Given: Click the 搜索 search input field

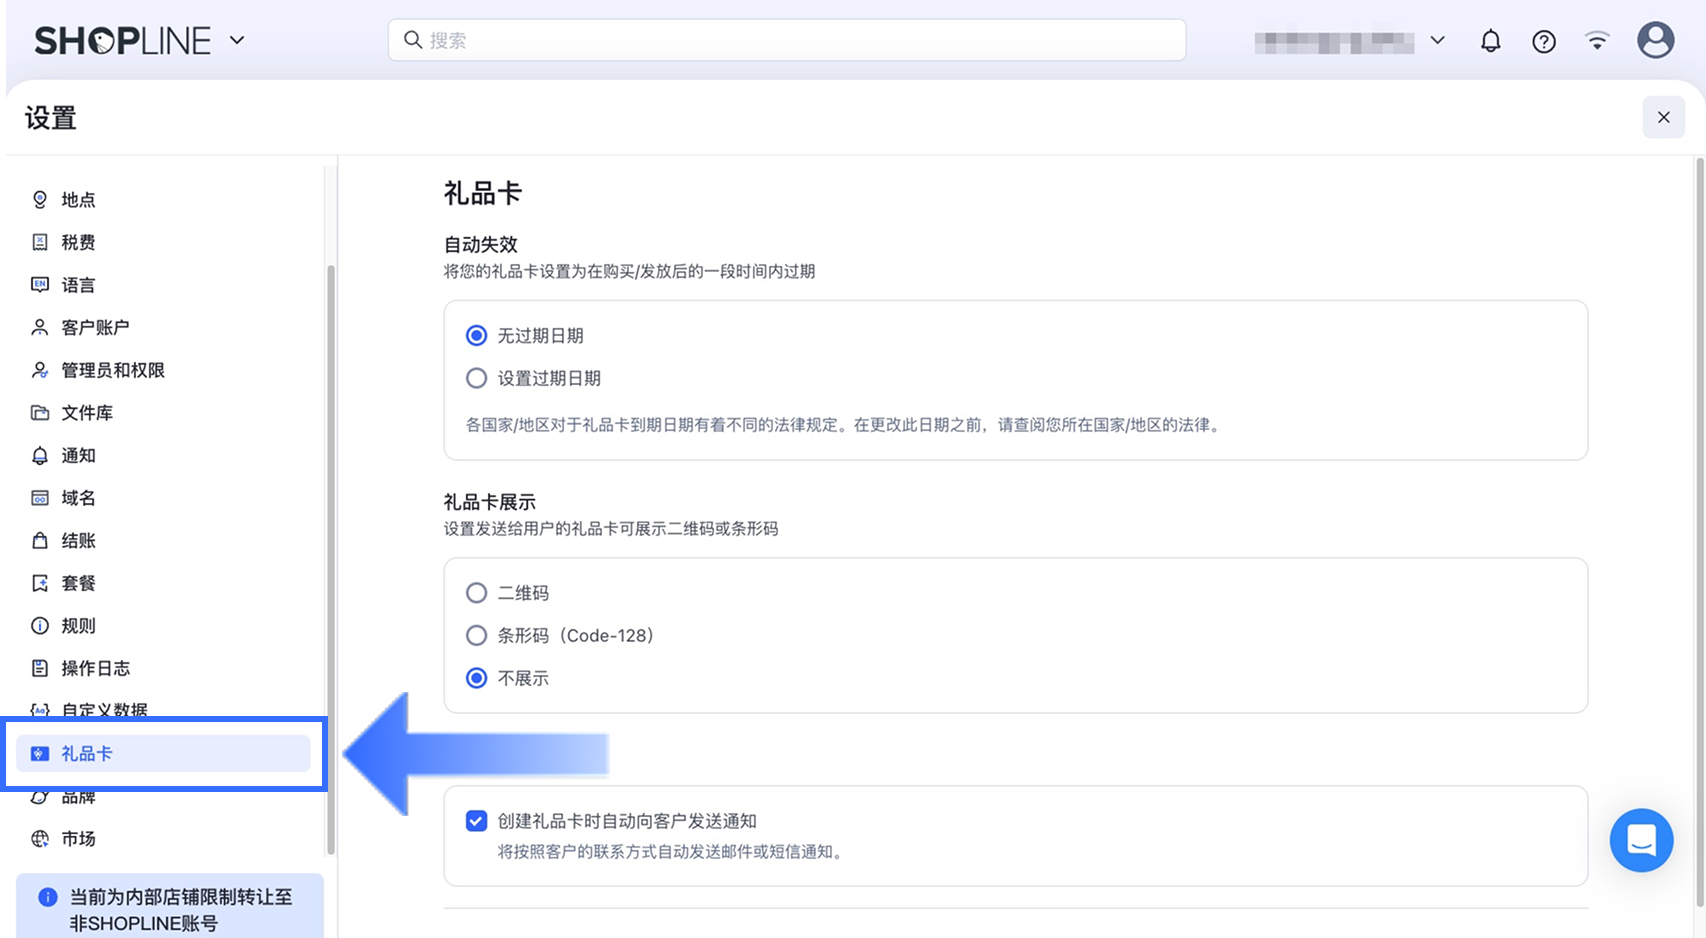Looking at the screenshot, I should point(786,41).
